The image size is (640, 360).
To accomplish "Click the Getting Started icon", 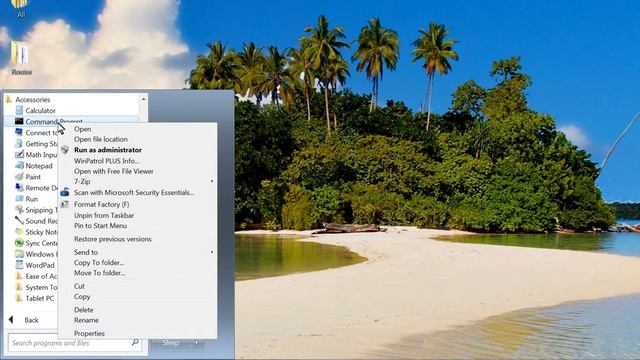I will [19, 143].
